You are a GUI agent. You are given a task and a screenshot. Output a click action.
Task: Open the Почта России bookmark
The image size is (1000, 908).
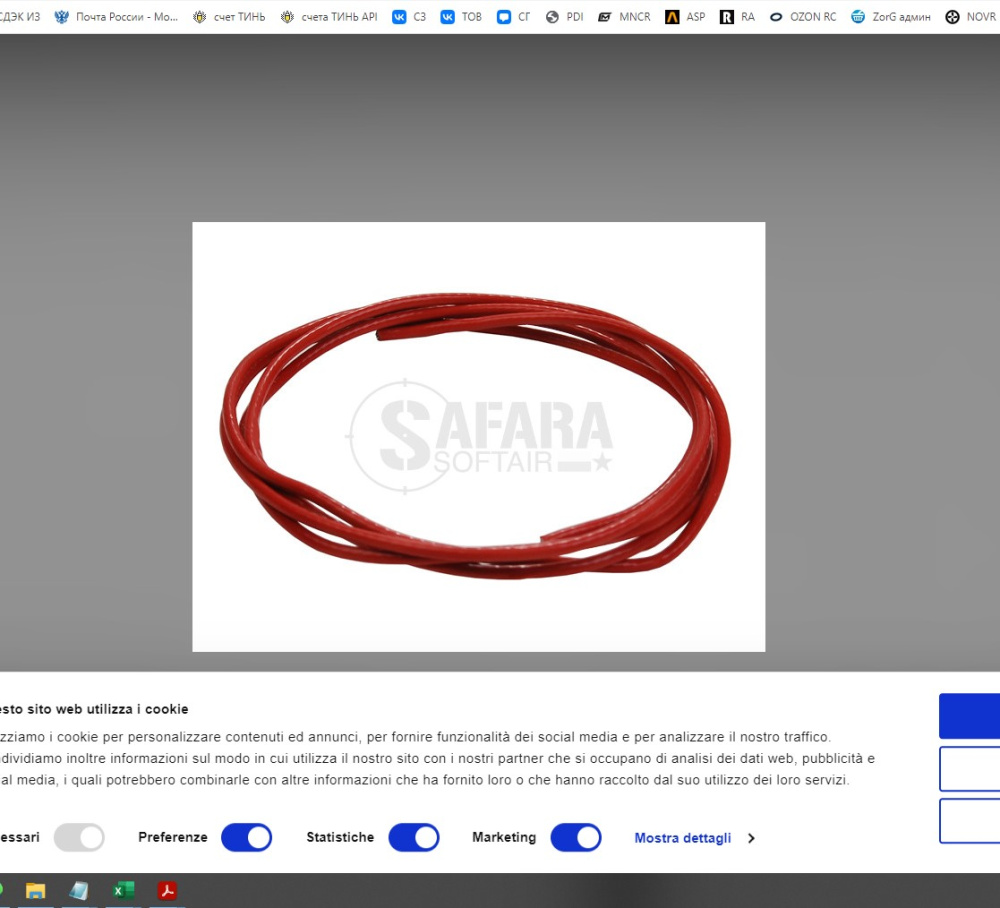click(116, 17)
